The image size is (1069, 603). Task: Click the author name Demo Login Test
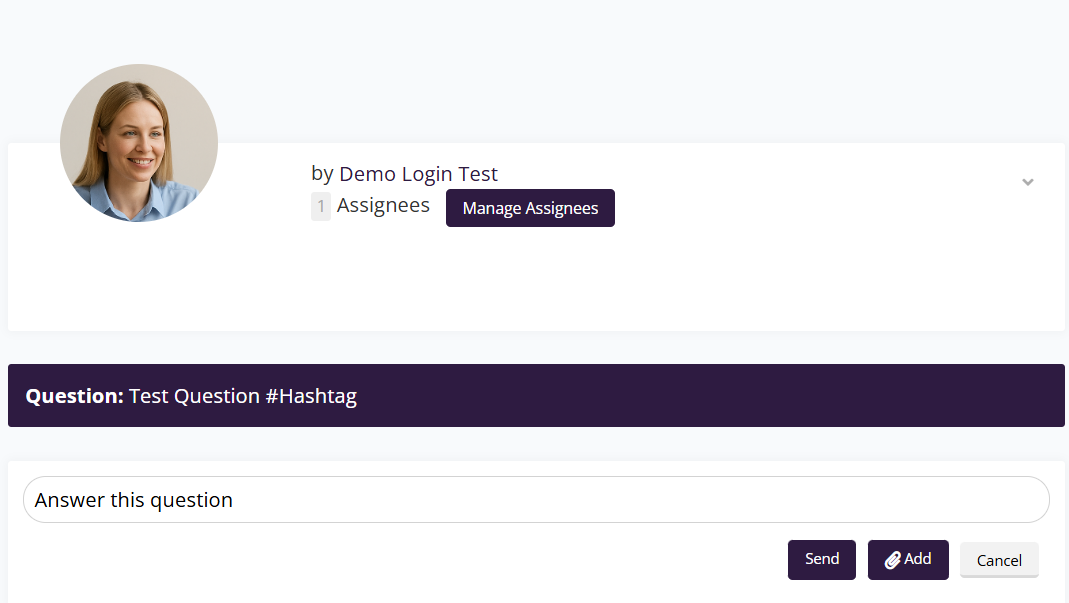point(418,174)
